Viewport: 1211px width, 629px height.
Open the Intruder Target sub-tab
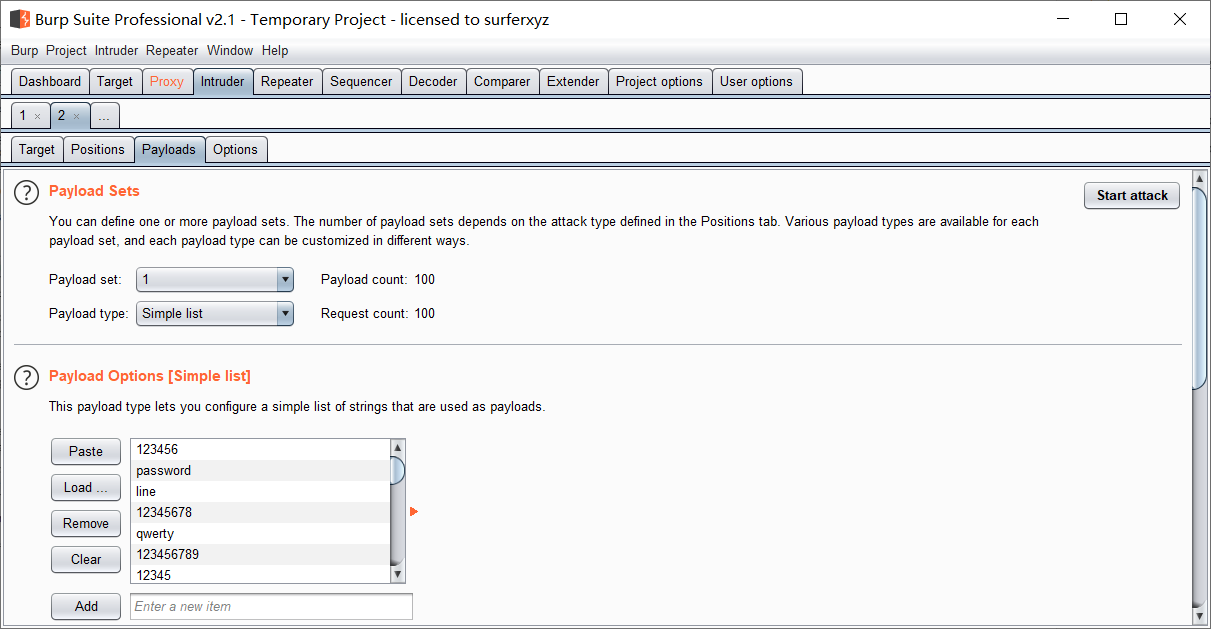[37, 150]
